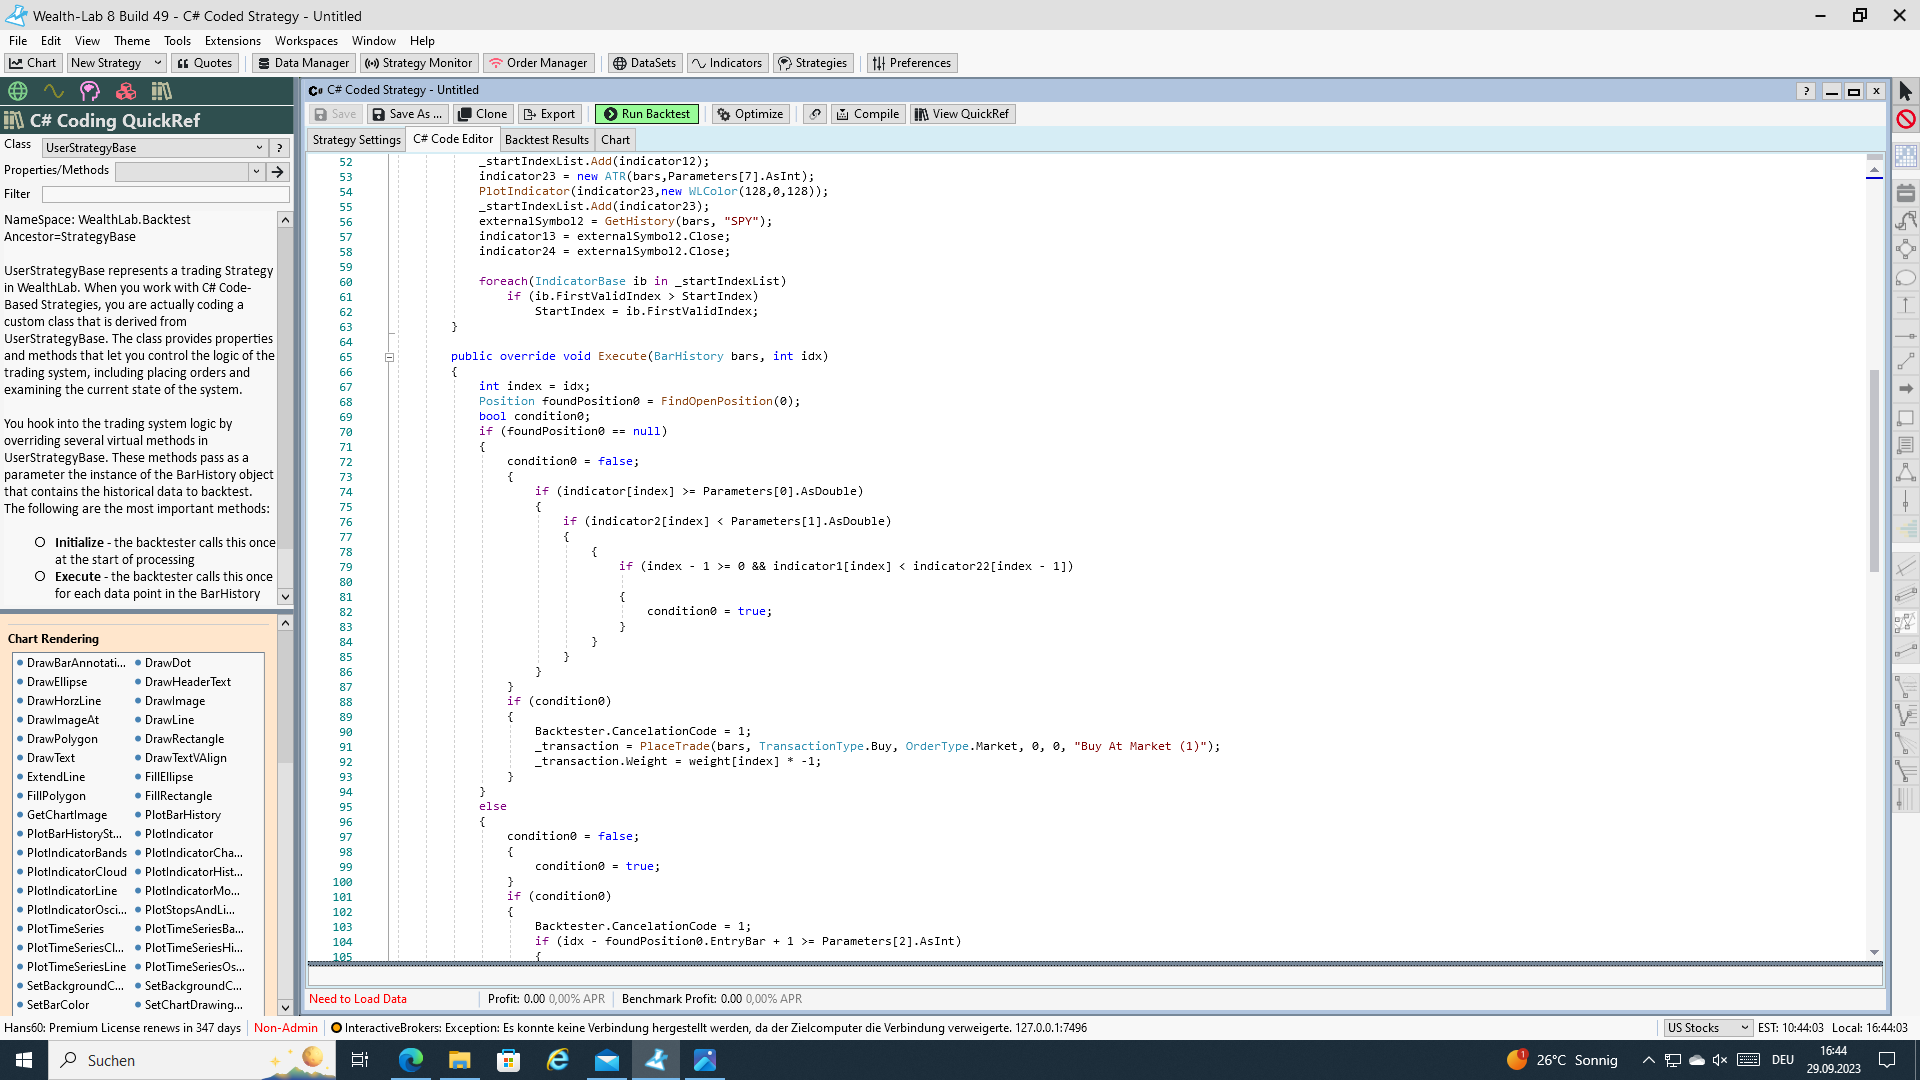Open the Theme menu

[132, 41]
